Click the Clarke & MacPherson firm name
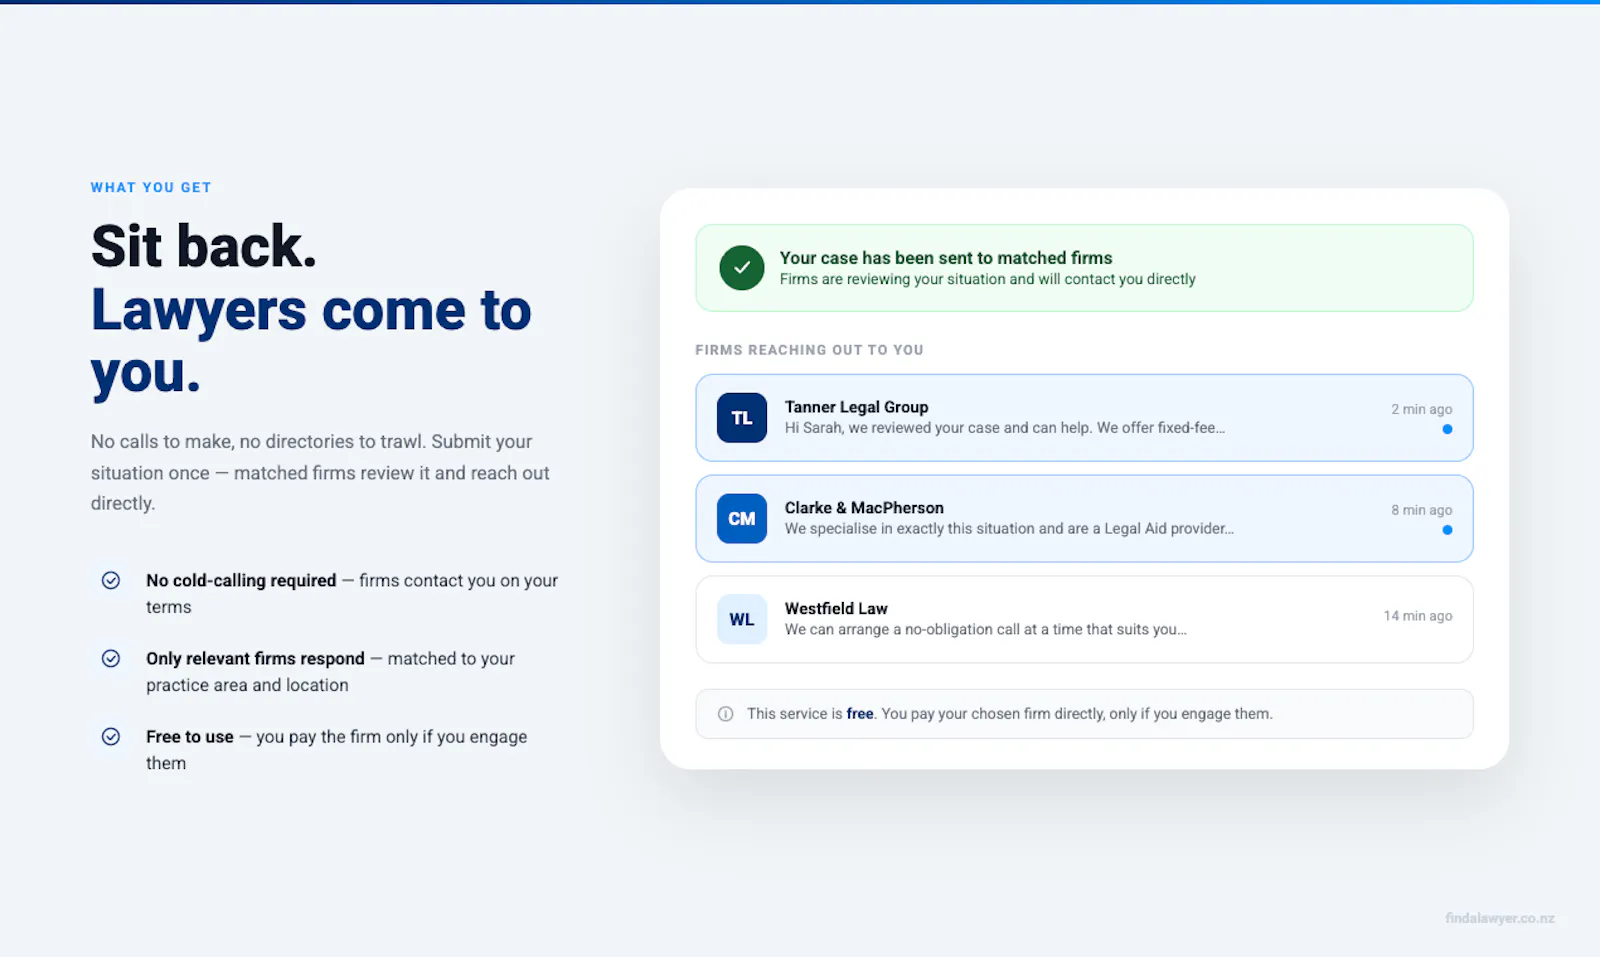The image size is (1600, 957). [x=864, y=508]
